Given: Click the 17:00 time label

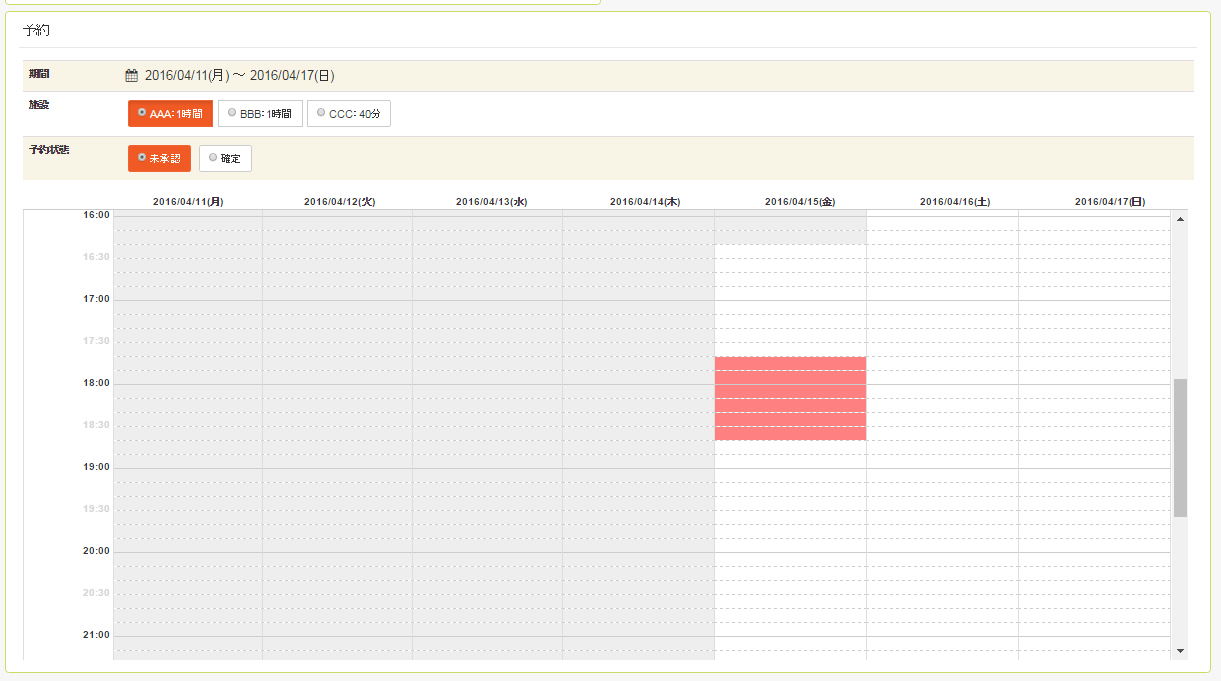Looking at the screenshot, I should (97, 299).
